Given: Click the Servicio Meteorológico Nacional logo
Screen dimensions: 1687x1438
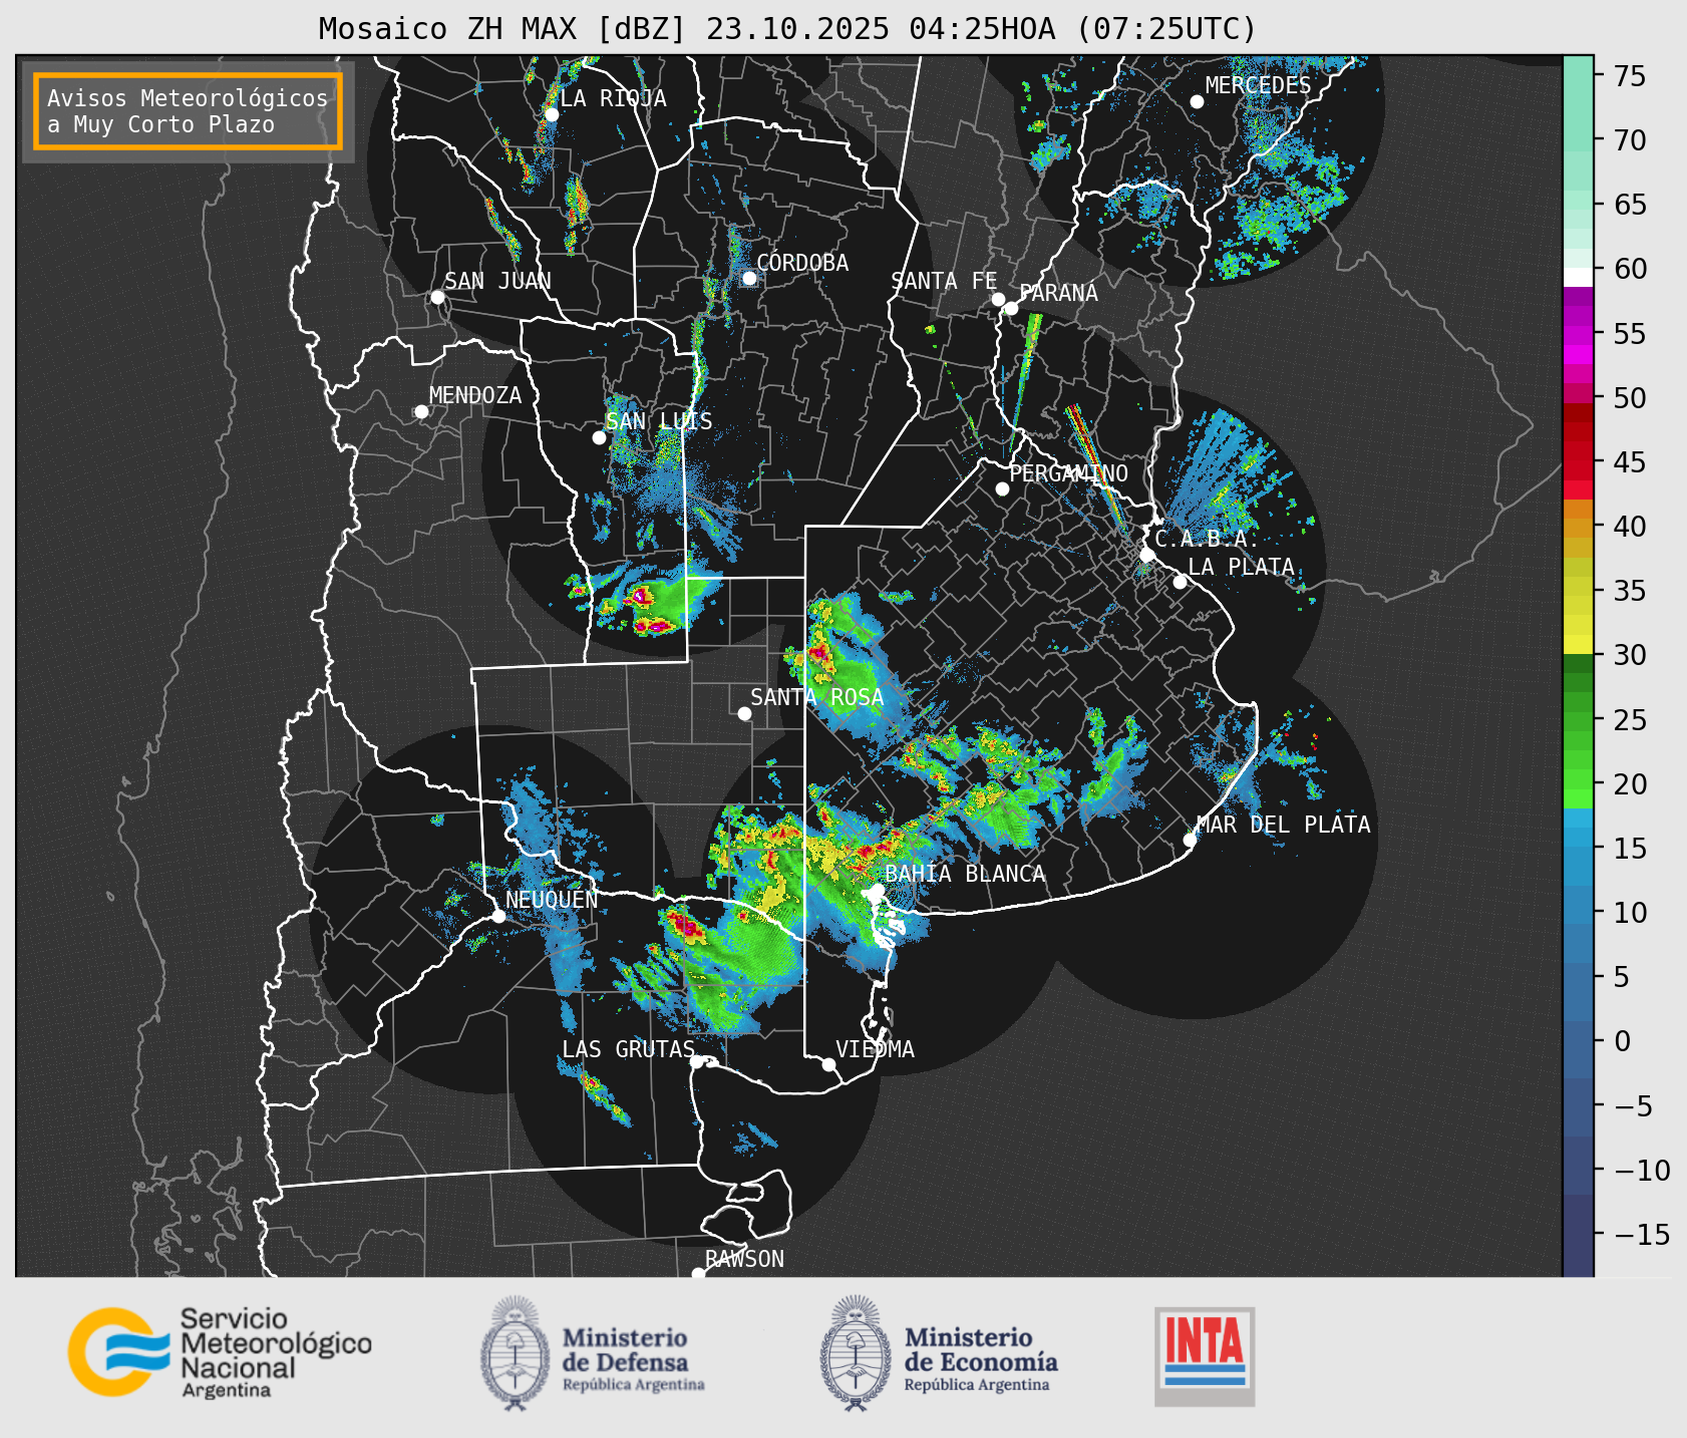Looking at the screenshot, I should coord(220,1352).
